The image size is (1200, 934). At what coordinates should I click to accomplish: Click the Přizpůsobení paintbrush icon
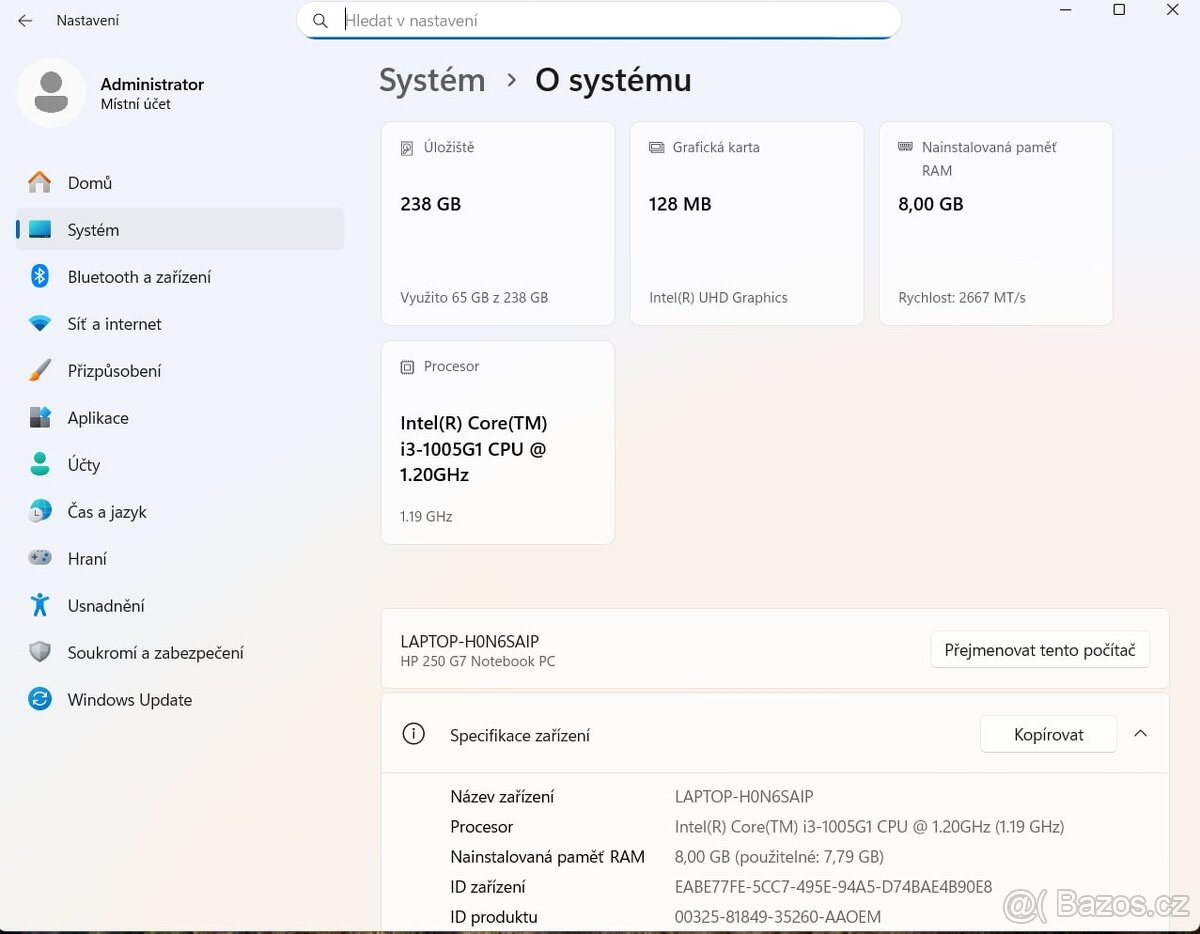tap(40, 371)
